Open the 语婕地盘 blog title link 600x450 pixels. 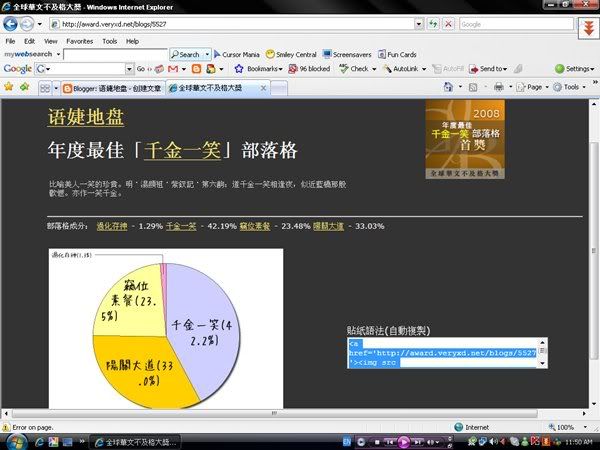(85, 118)
